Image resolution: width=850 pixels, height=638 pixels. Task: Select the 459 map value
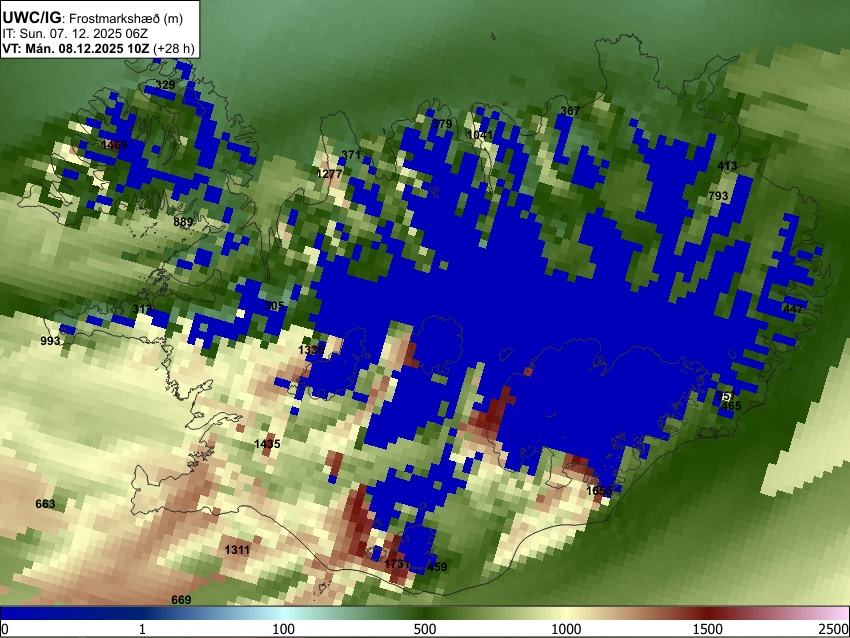(x=437, y=567)
